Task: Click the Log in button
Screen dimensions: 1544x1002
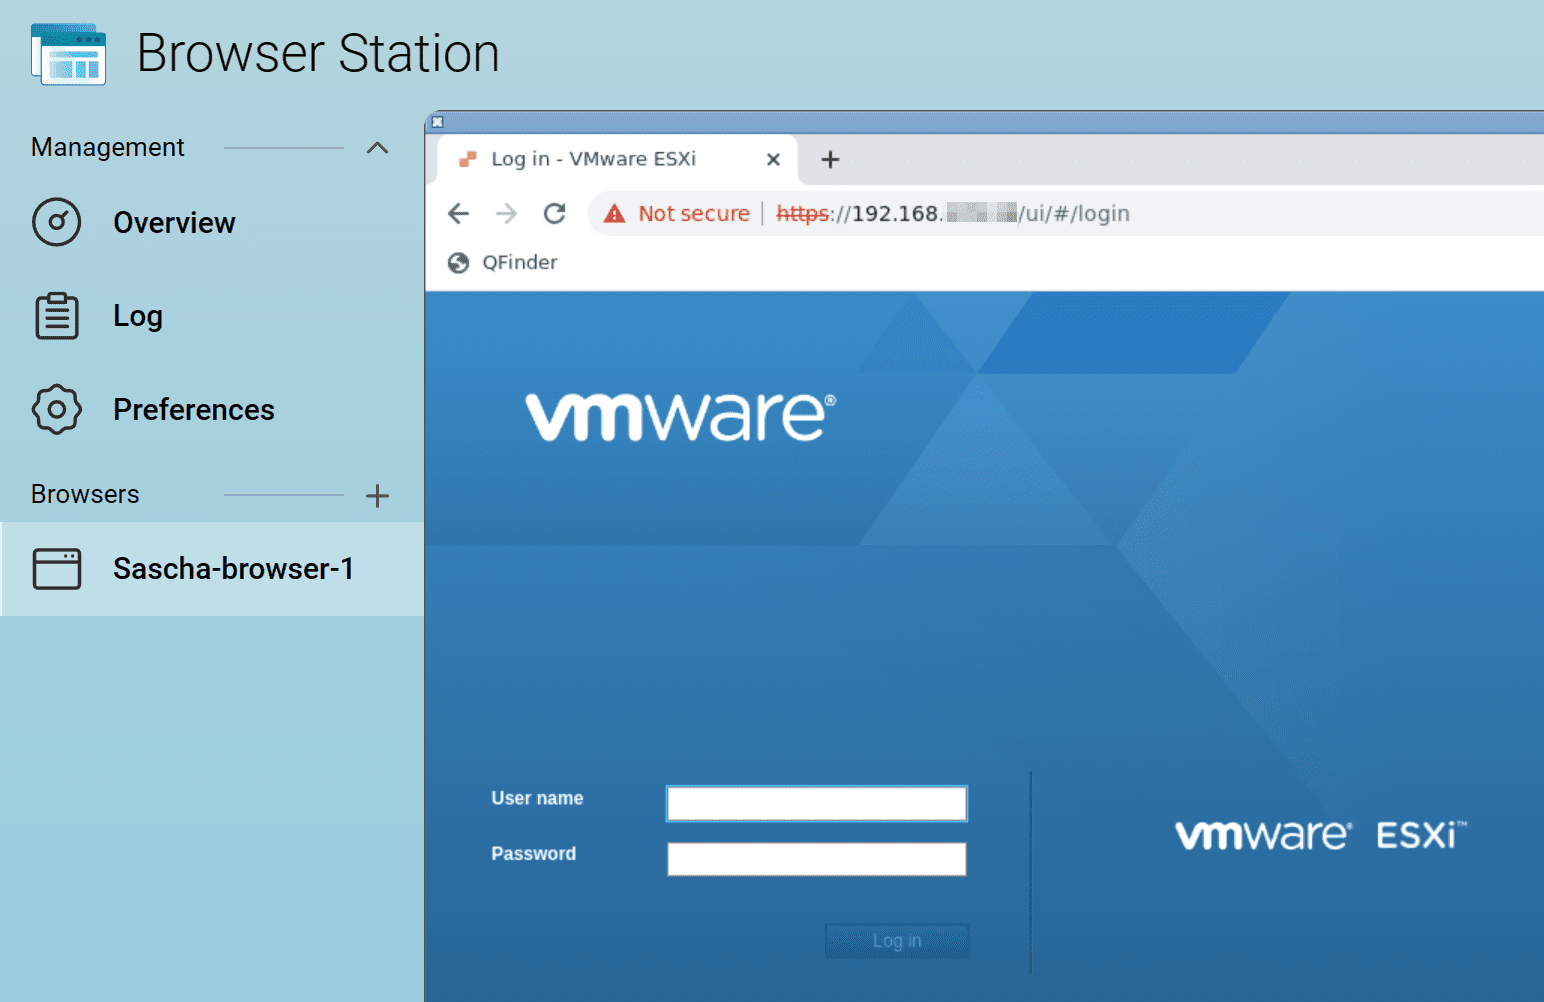Action: pyautogui.click(x=897, y=941)
